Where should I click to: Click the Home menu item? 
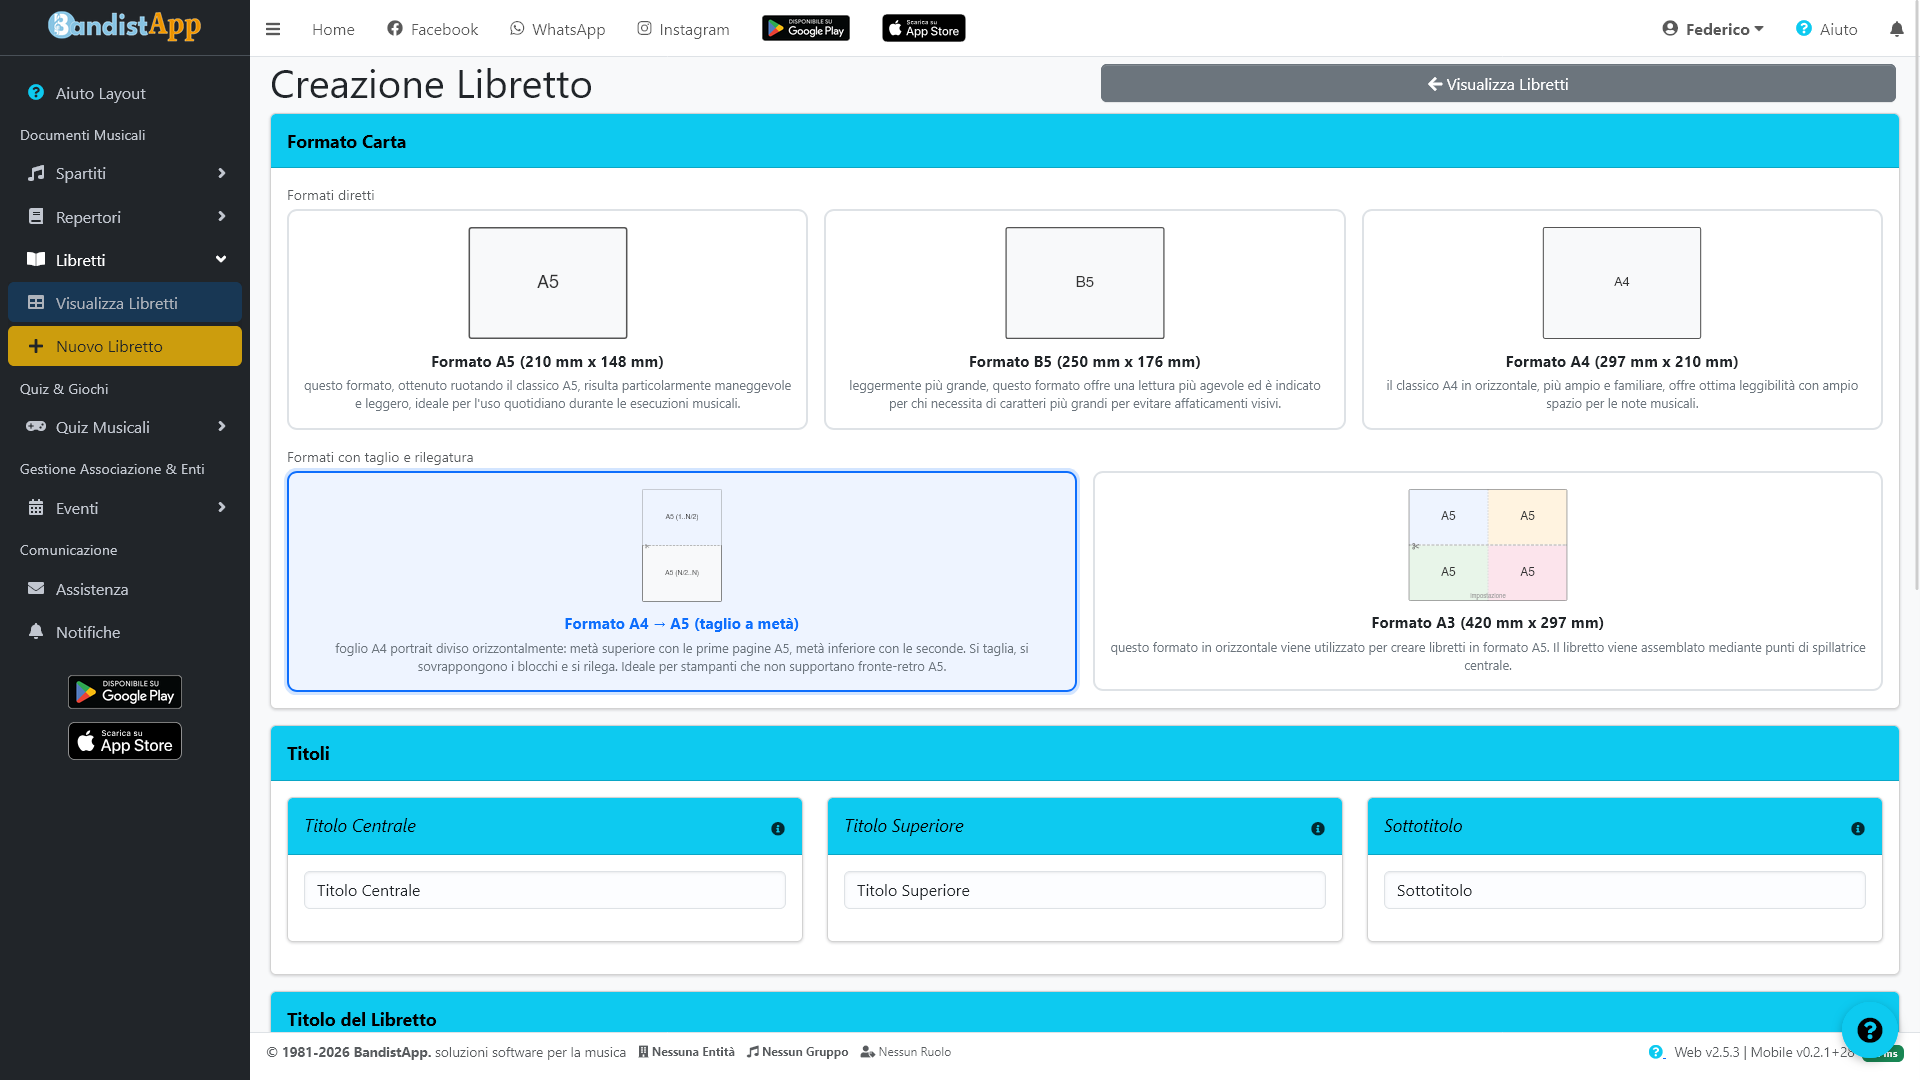coord(333,29)
